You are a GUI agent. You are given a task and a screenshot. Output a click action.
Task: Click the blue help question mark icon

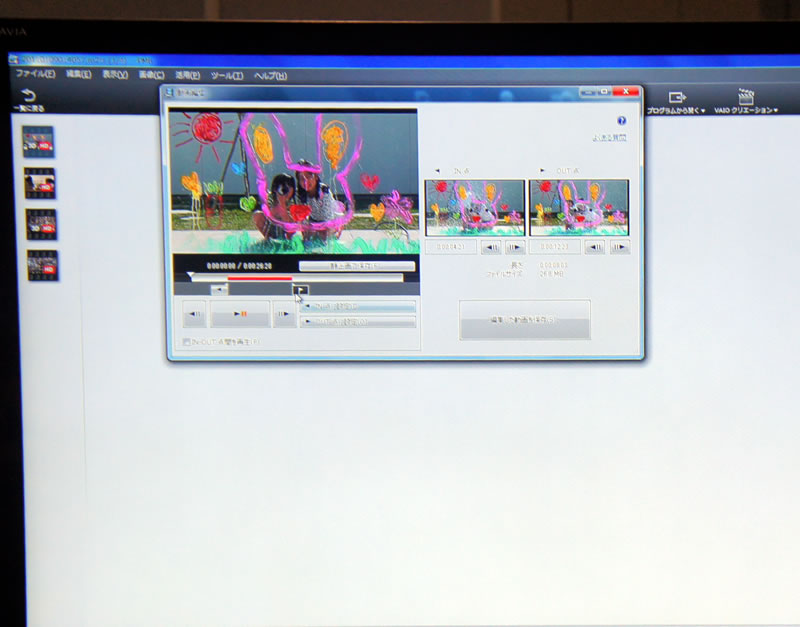pos(621,121)
